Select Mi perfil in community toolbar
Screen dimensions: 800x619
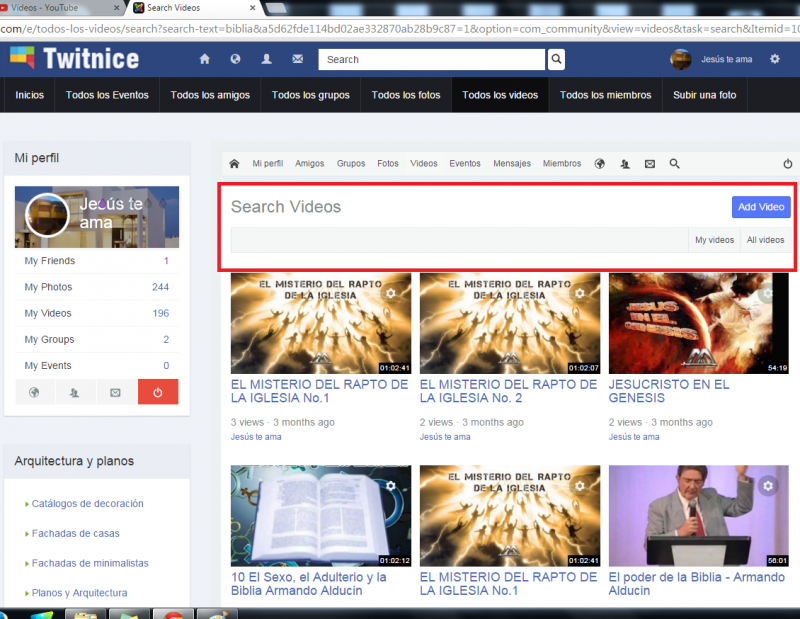268,163
